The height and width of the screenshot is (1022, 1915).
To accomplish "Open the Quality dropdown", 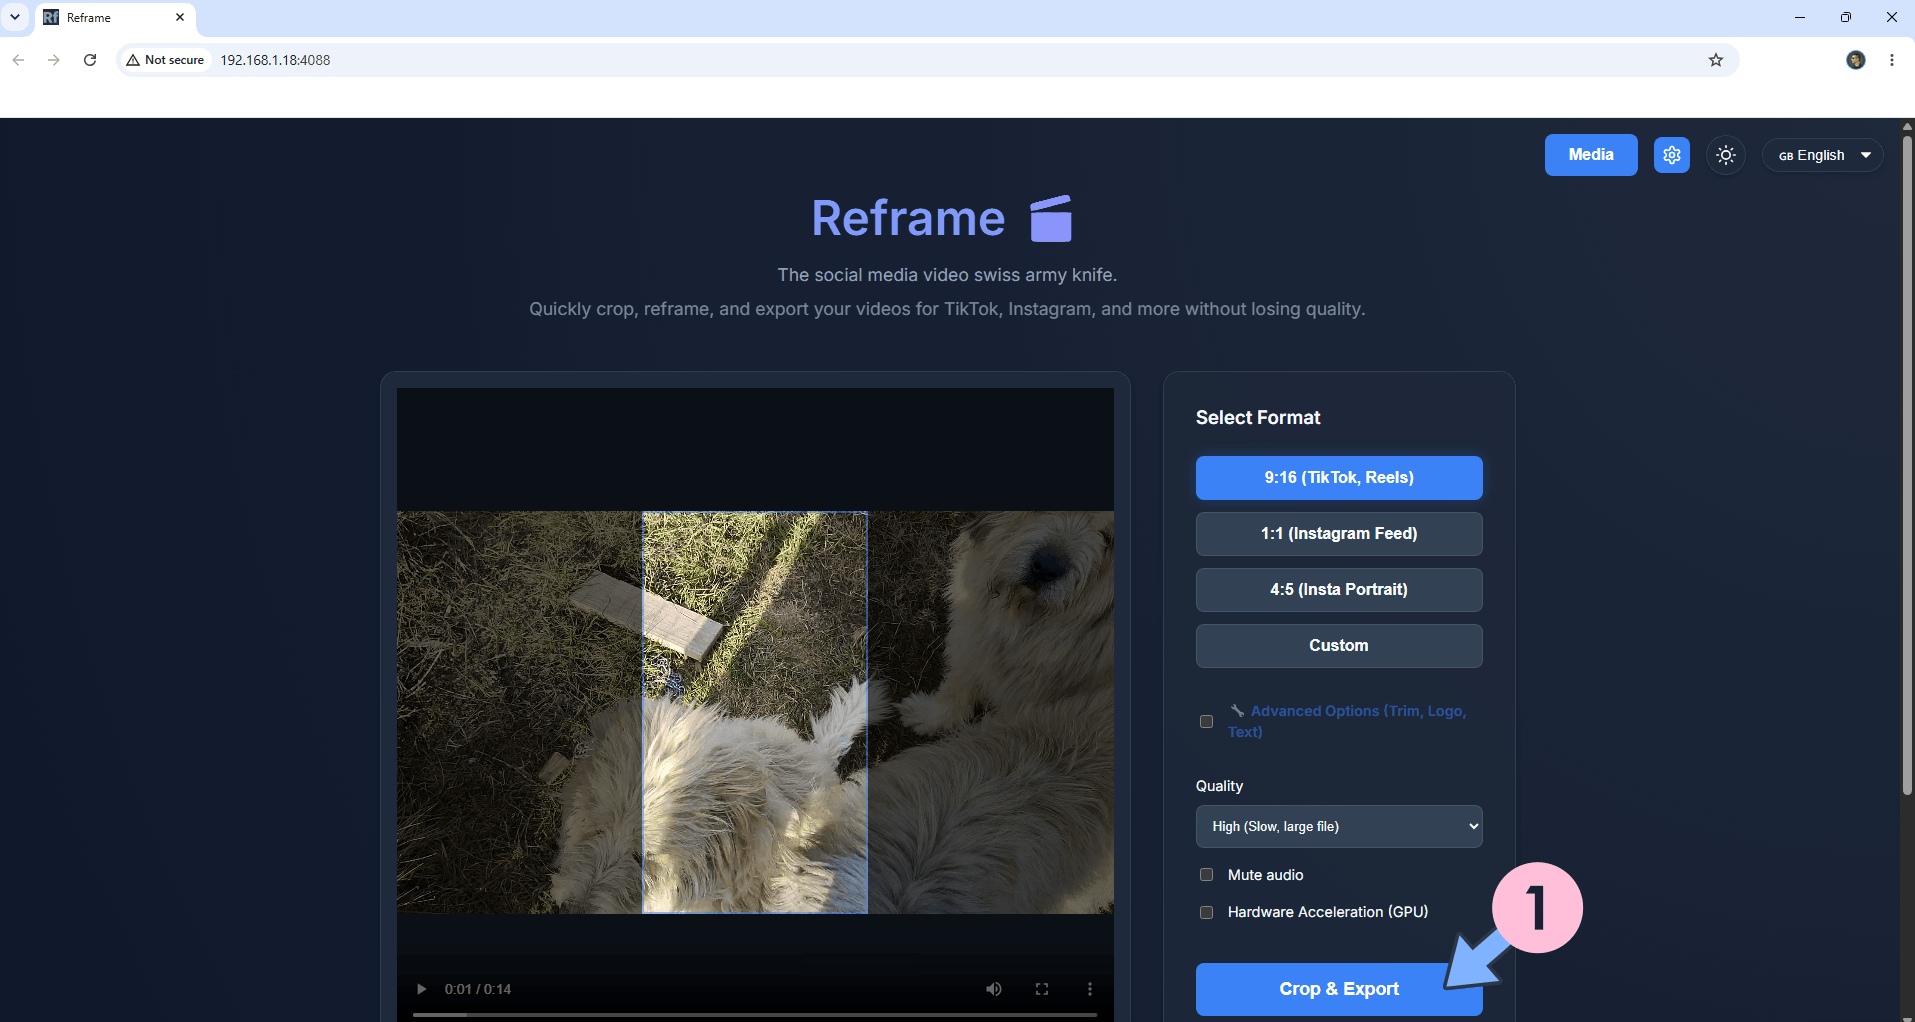I will pyautogui.click(x=1339, y=827).
